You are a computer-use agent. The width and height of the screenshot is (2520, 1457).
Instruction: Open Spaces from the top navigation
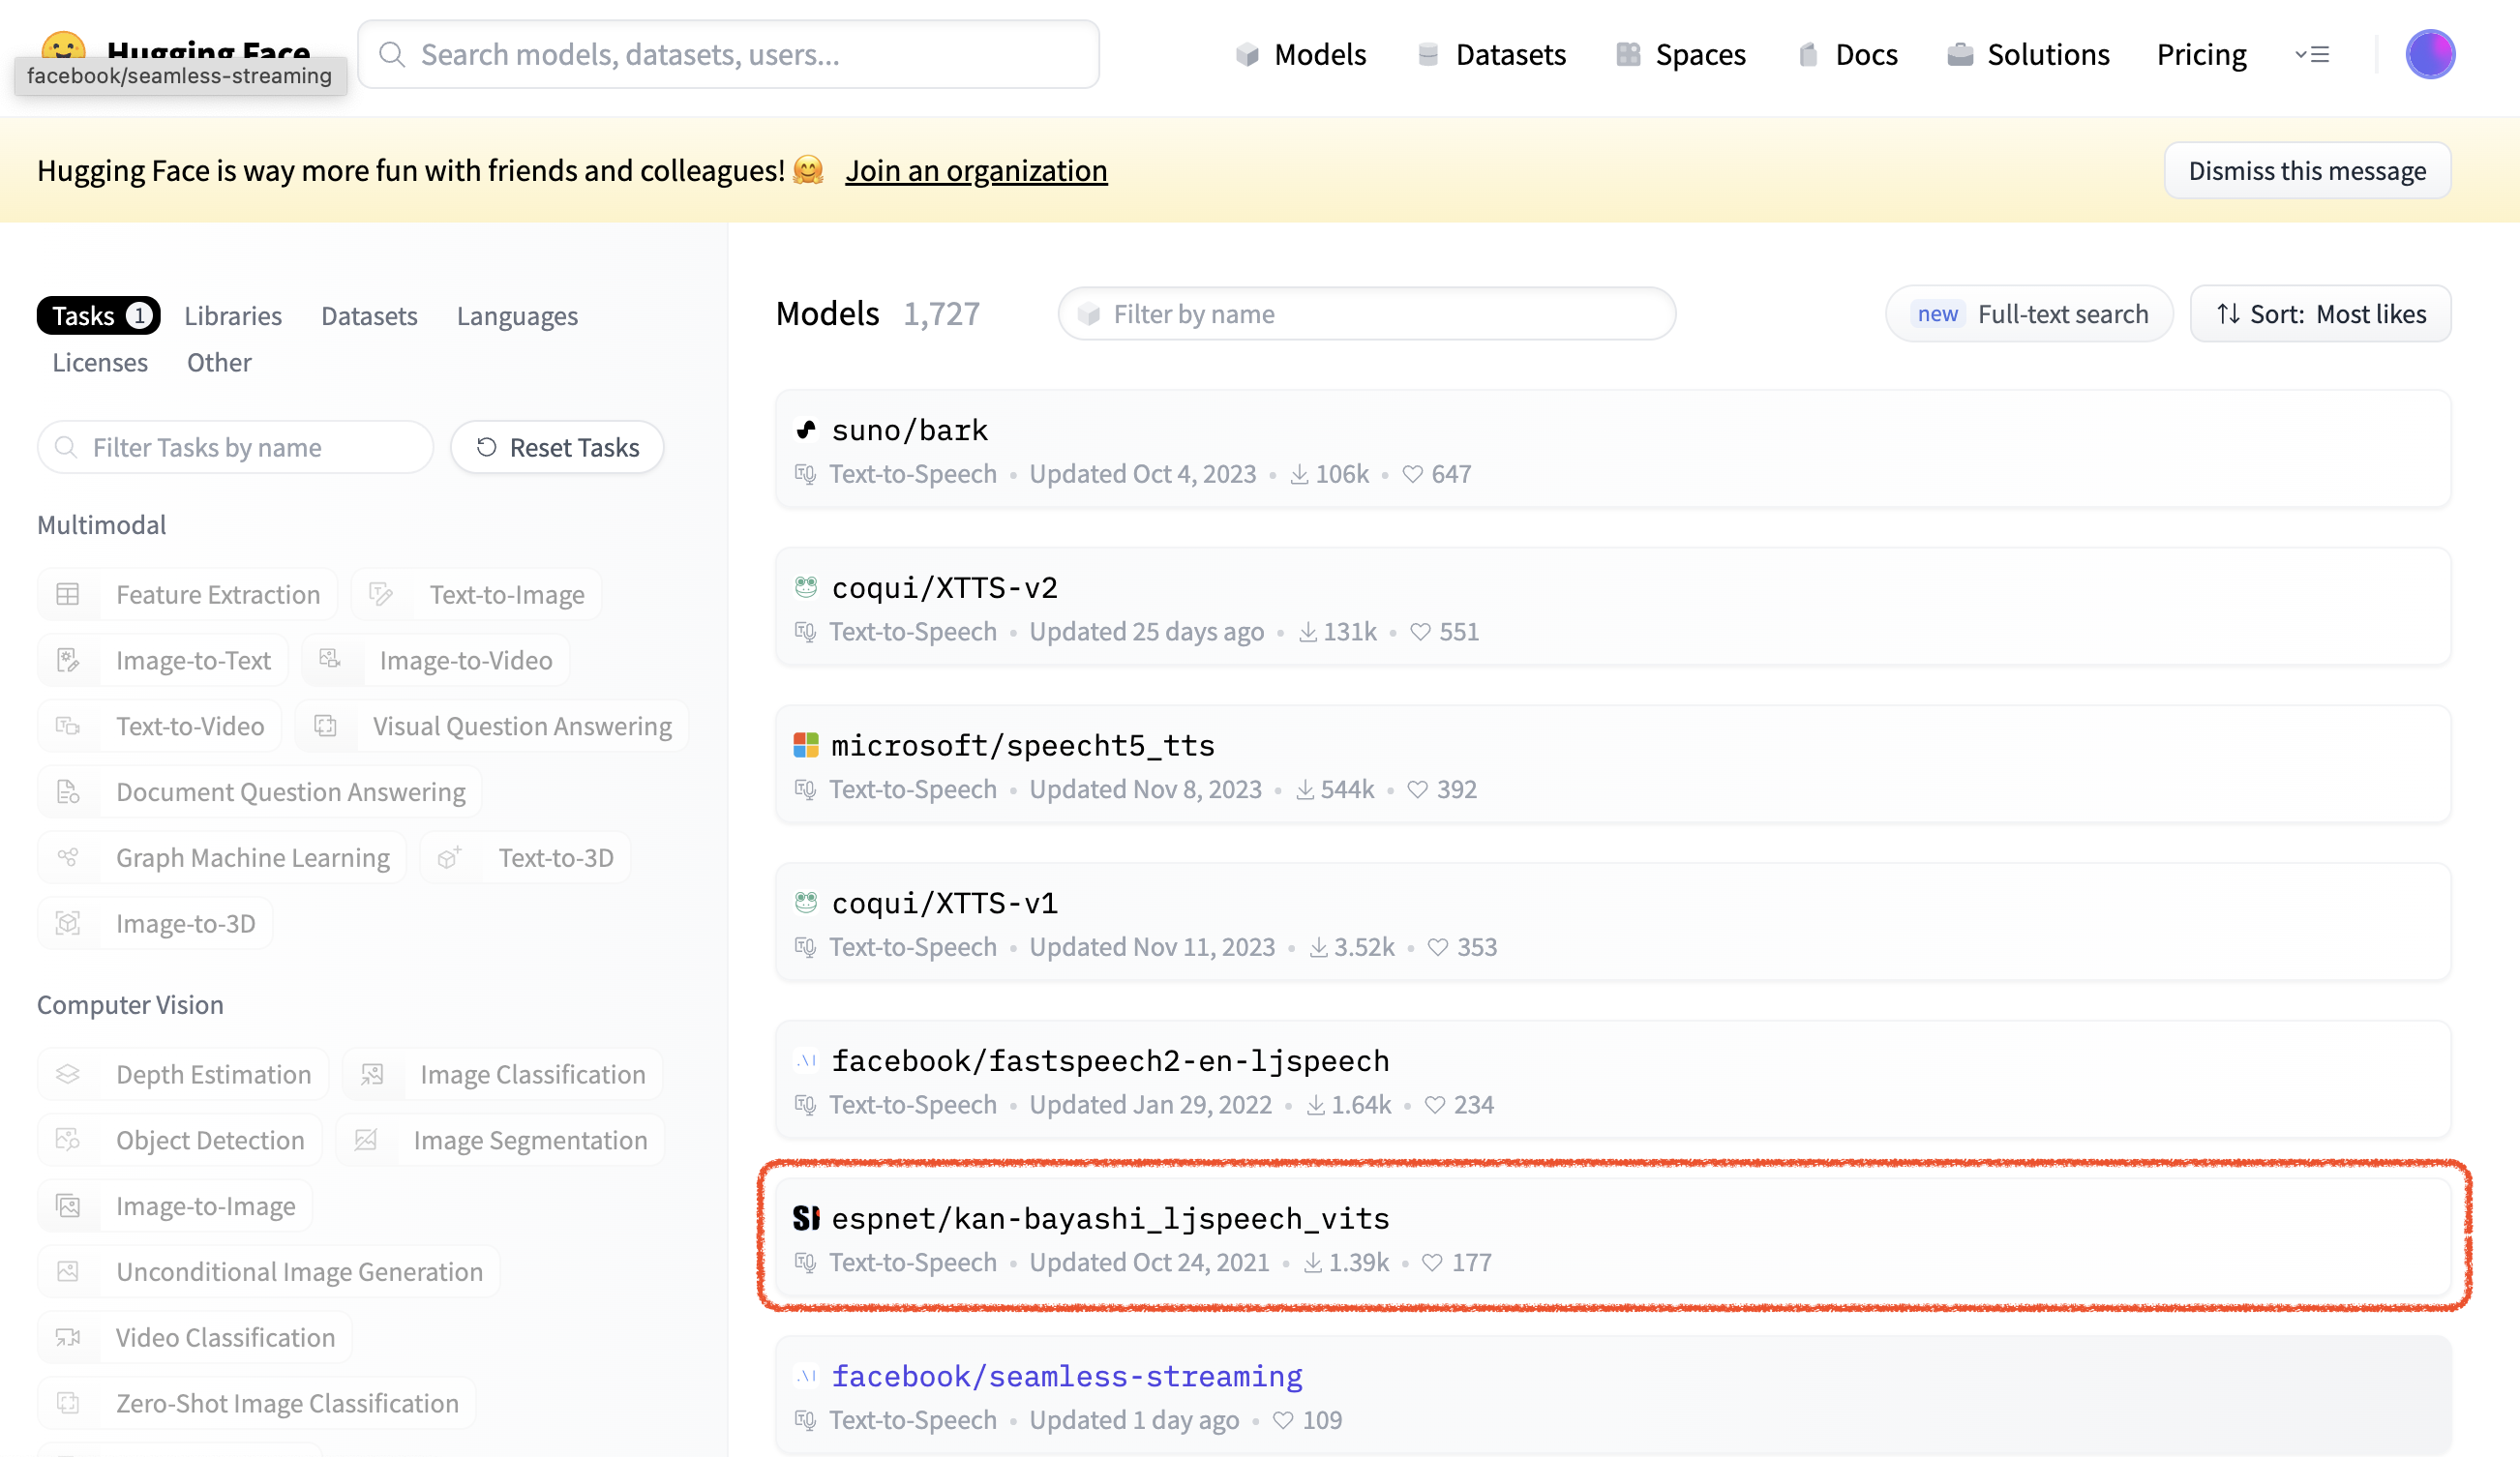click(x=1681, y=54)
